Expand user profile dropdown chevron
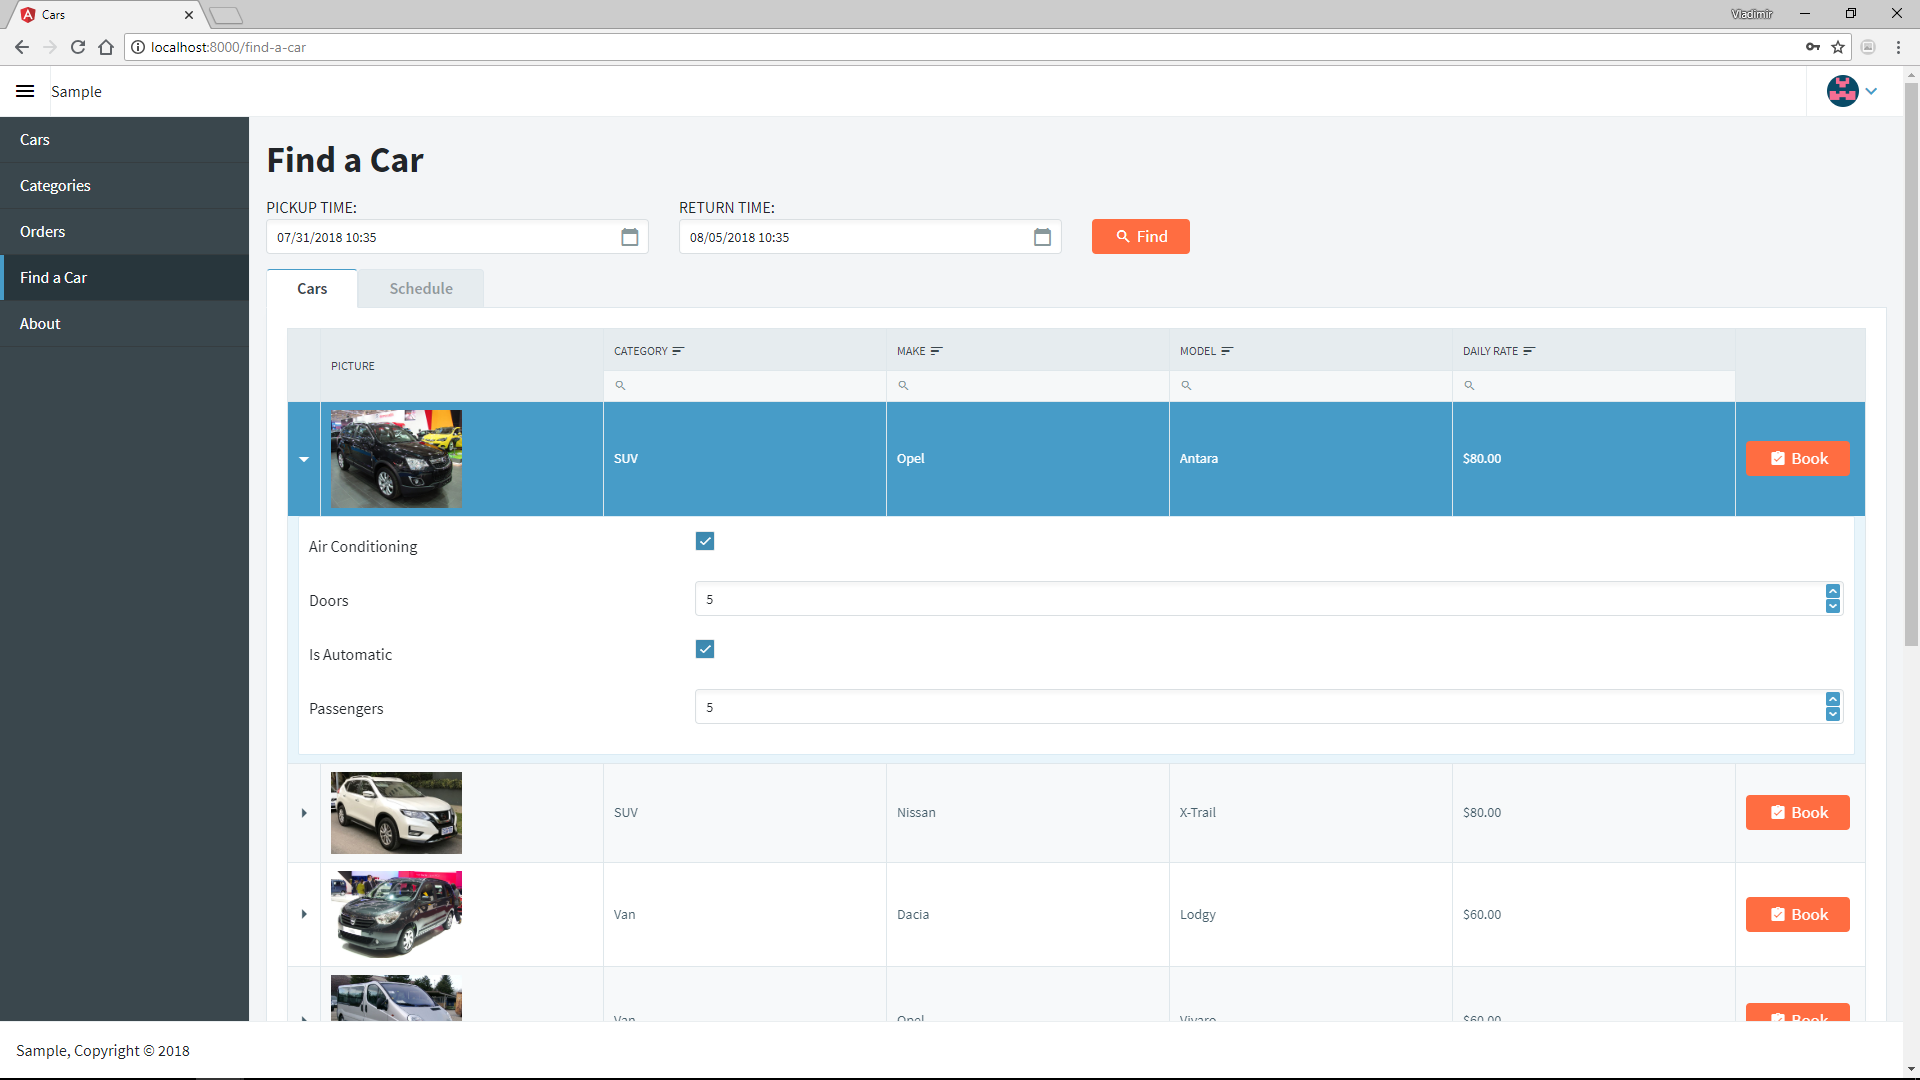Viewport: 1920px width, 1080px height. [1871, 91]
